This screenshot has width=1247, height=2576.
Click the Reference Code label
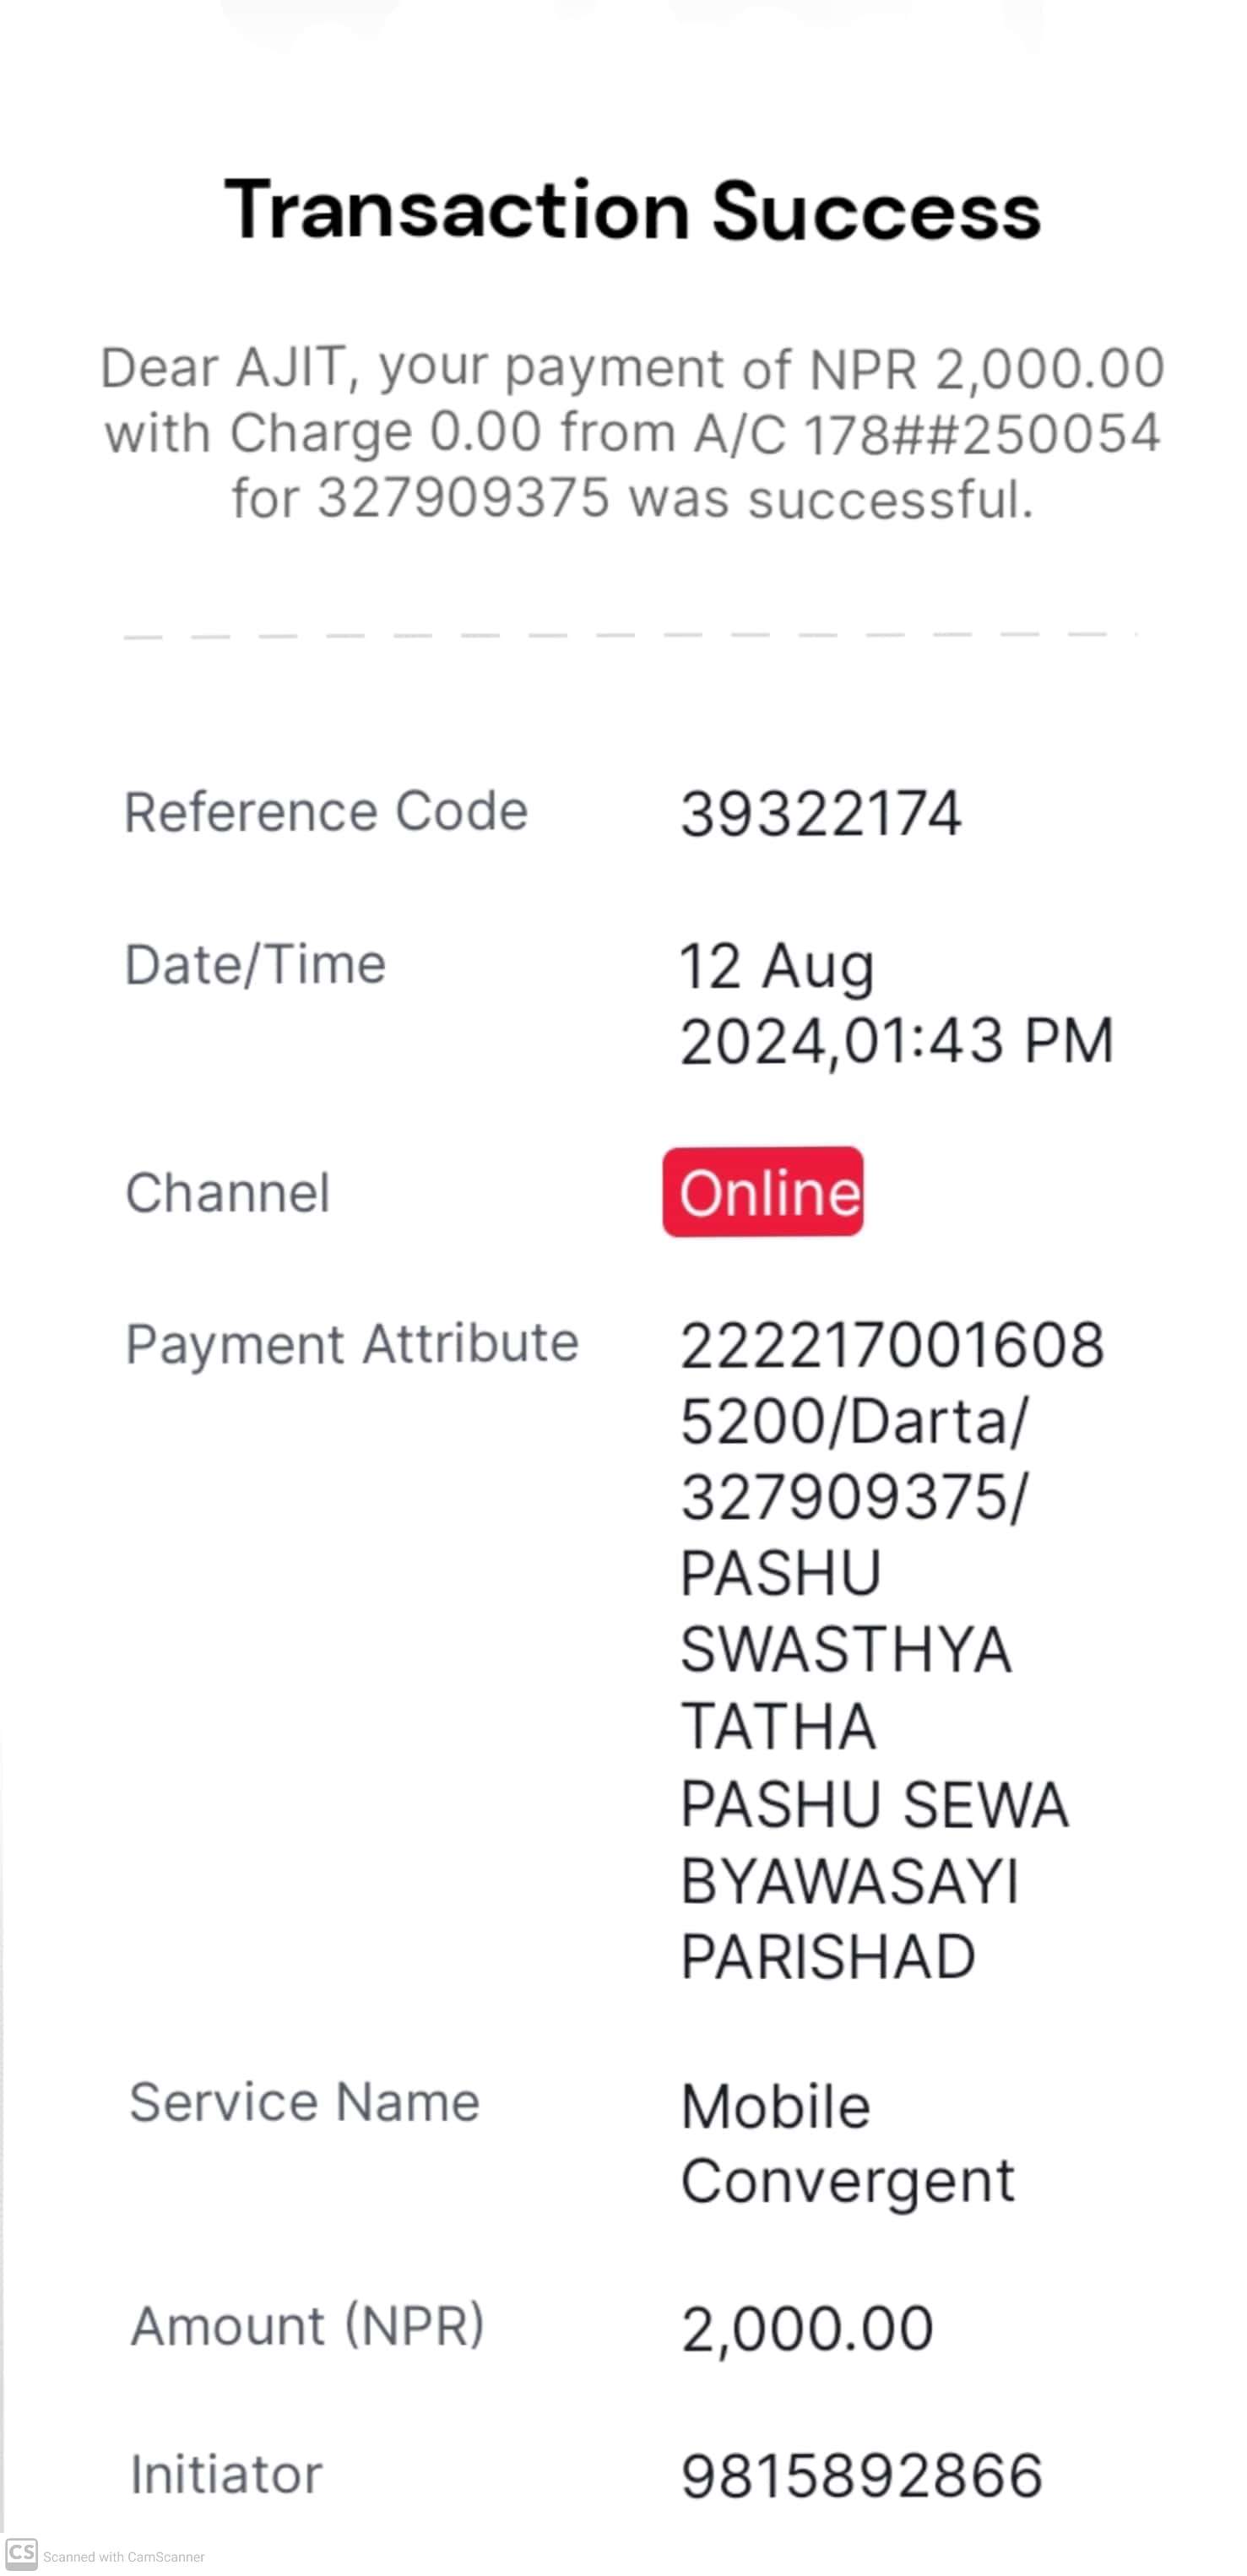tap(326, 810)
